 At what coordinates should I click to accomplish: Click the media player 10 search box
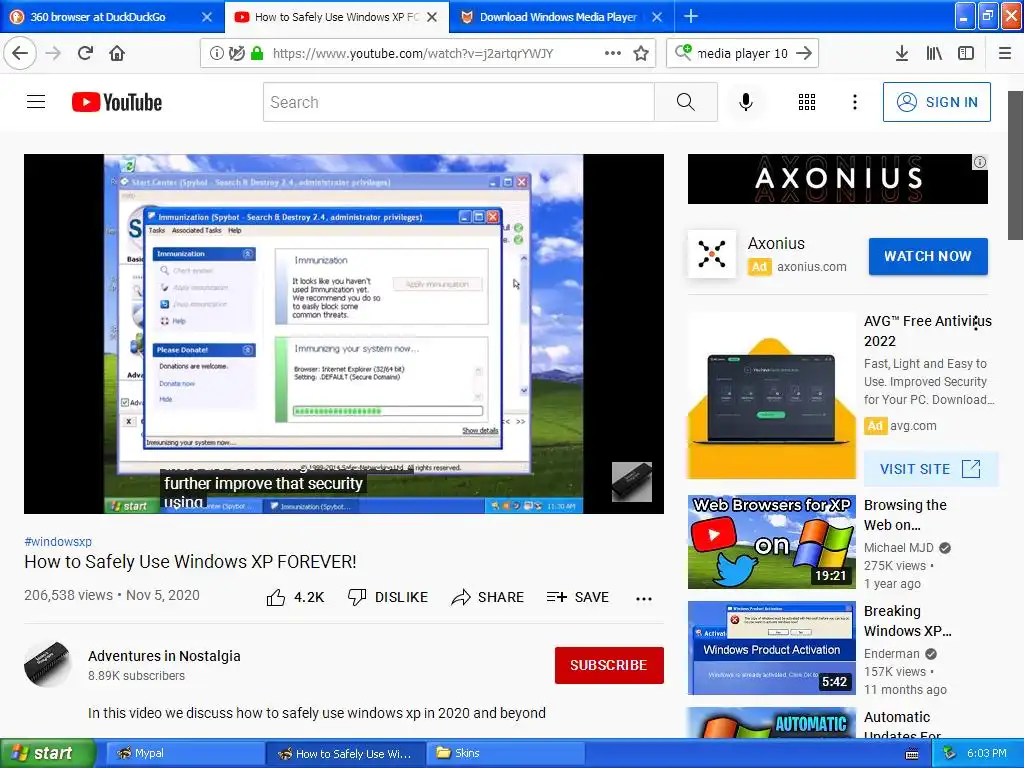(743, 54)
